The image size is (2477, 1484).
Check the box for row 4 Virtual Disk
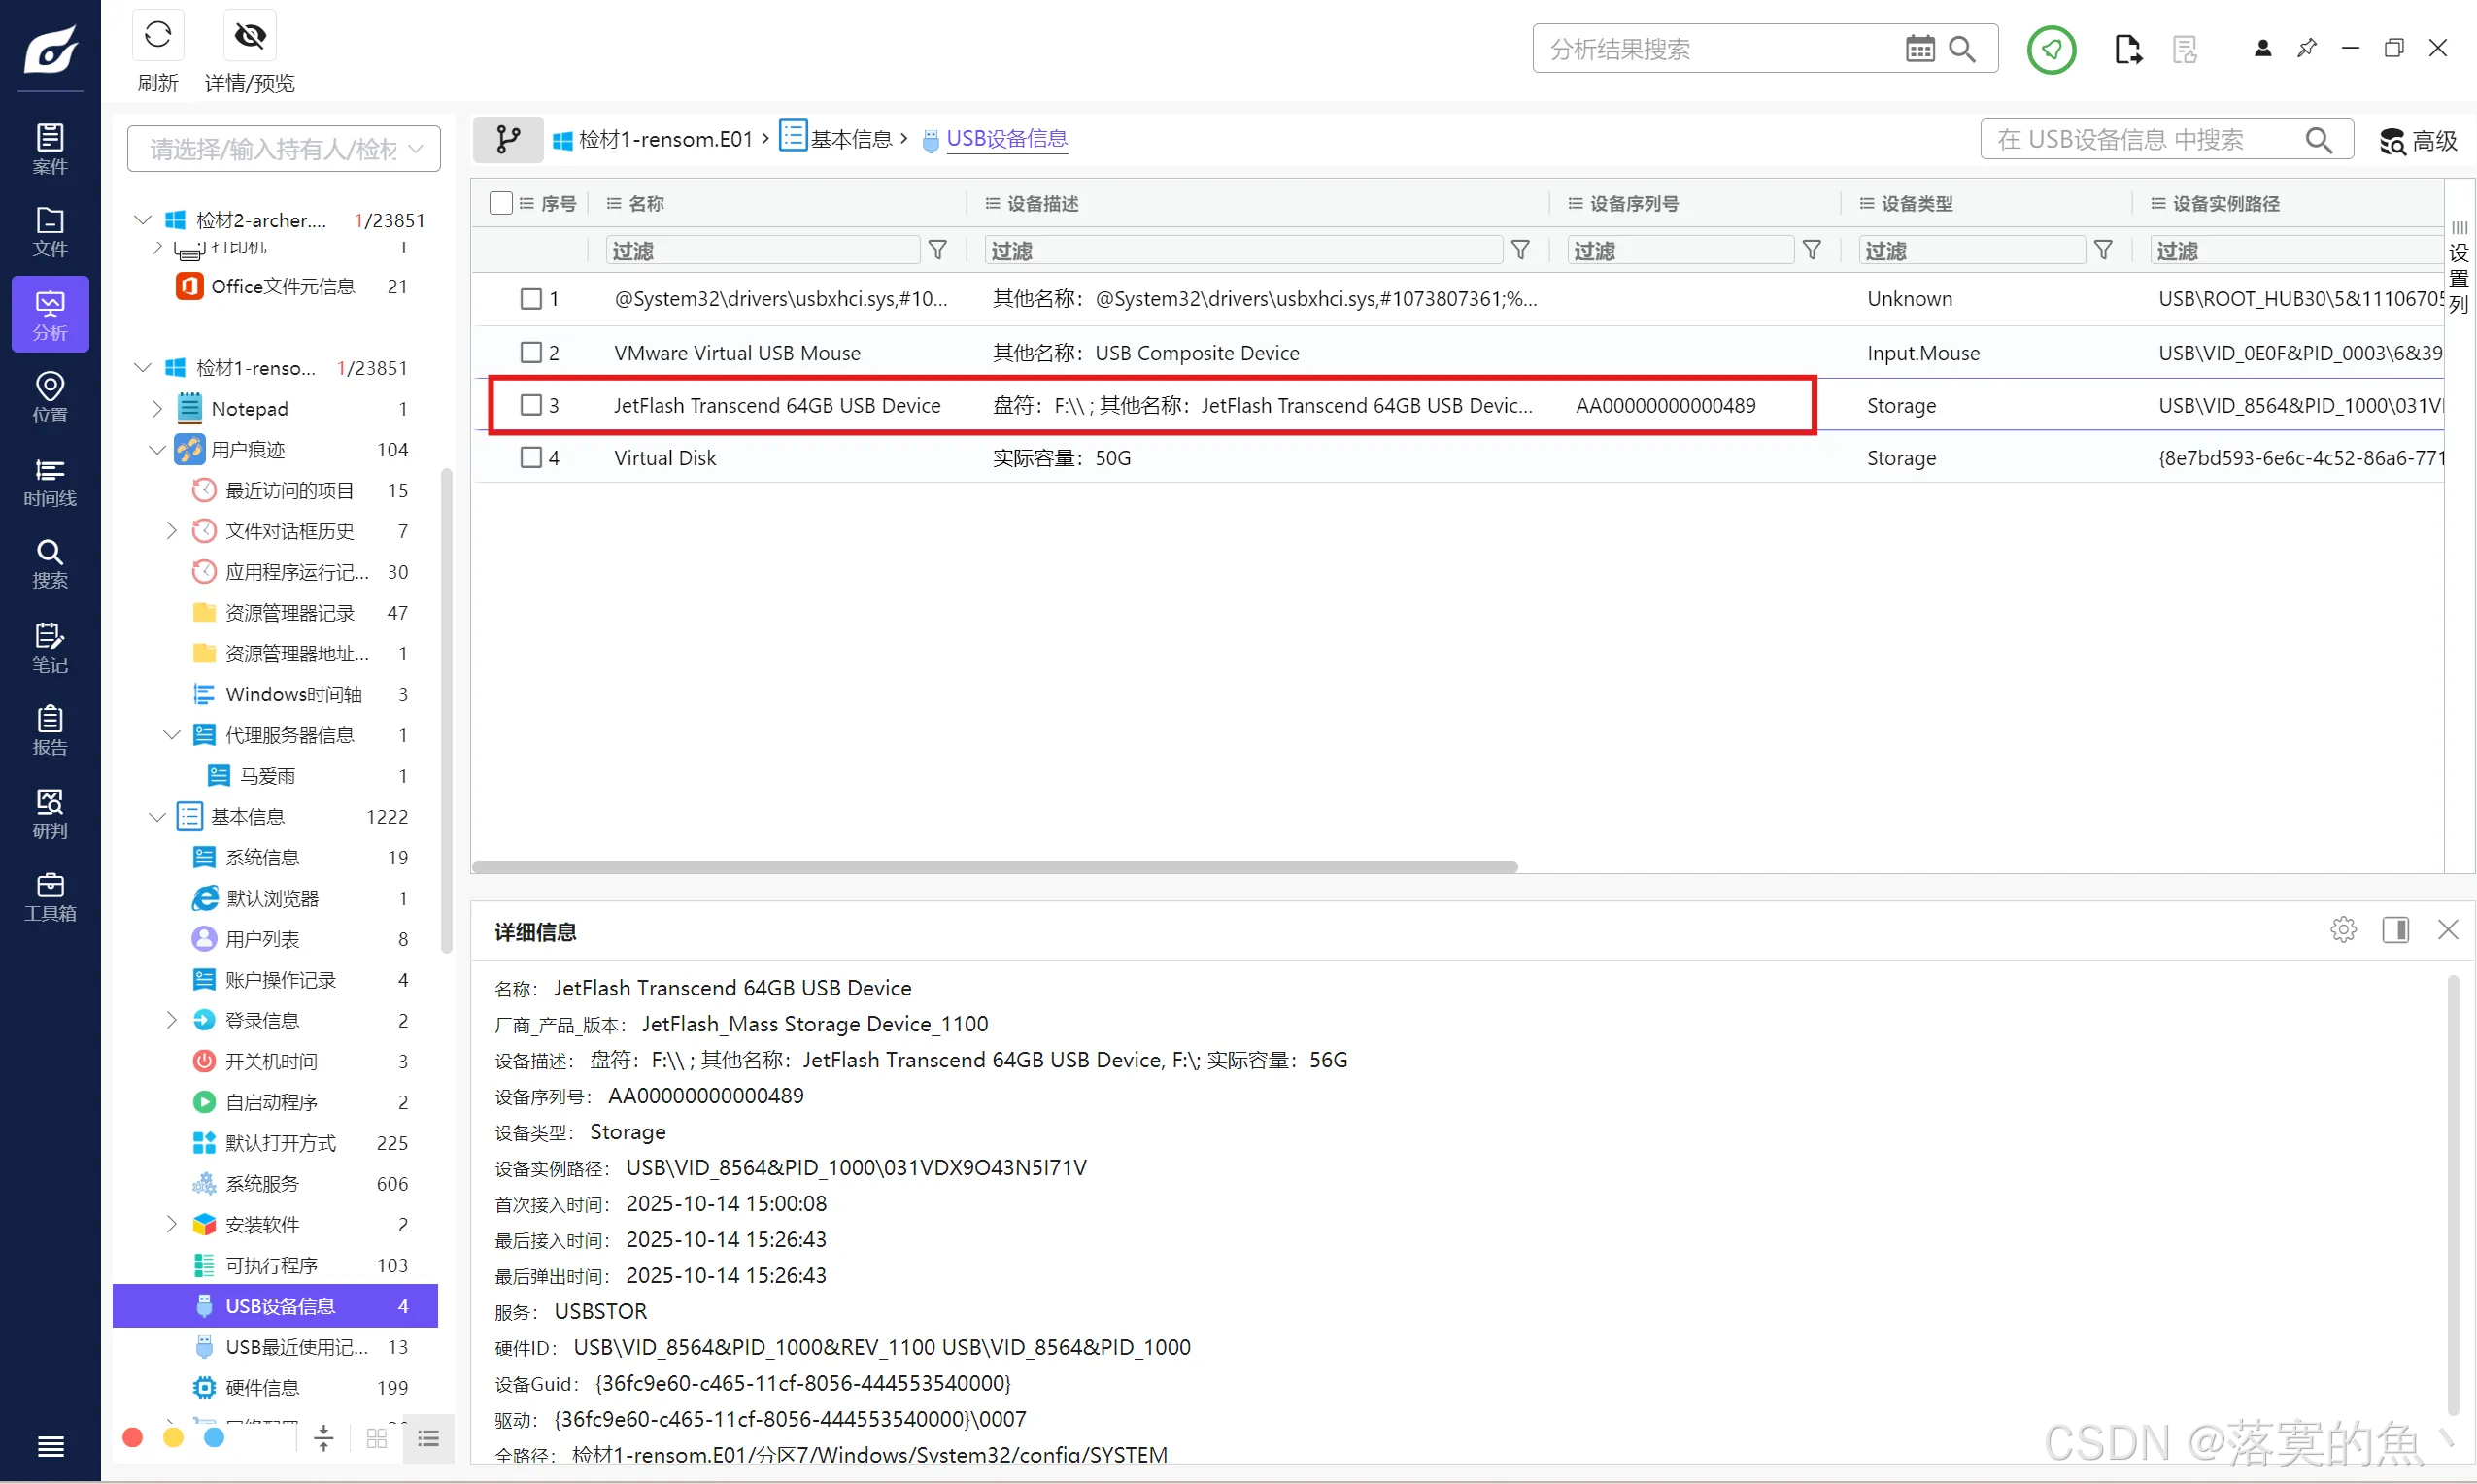tap(531, 458)
